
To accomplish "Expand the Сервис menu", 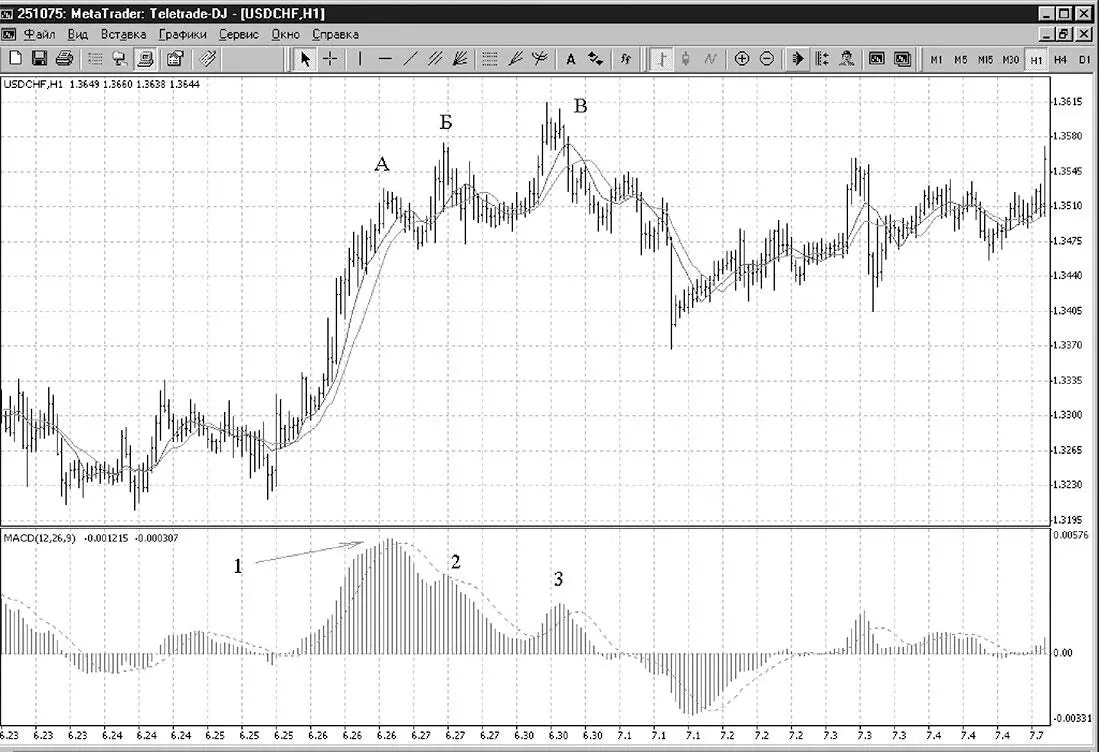I will [238, 34].
